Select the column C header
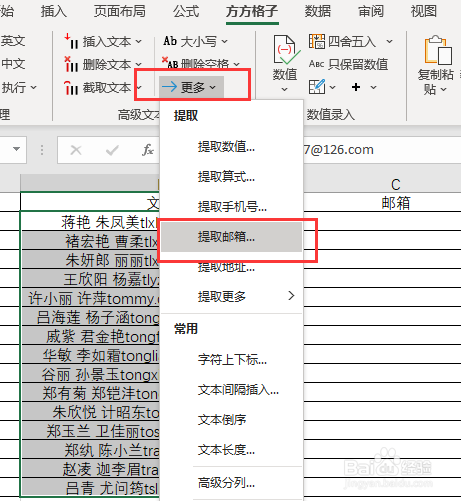461x501 pixels. tap(395, 184)
